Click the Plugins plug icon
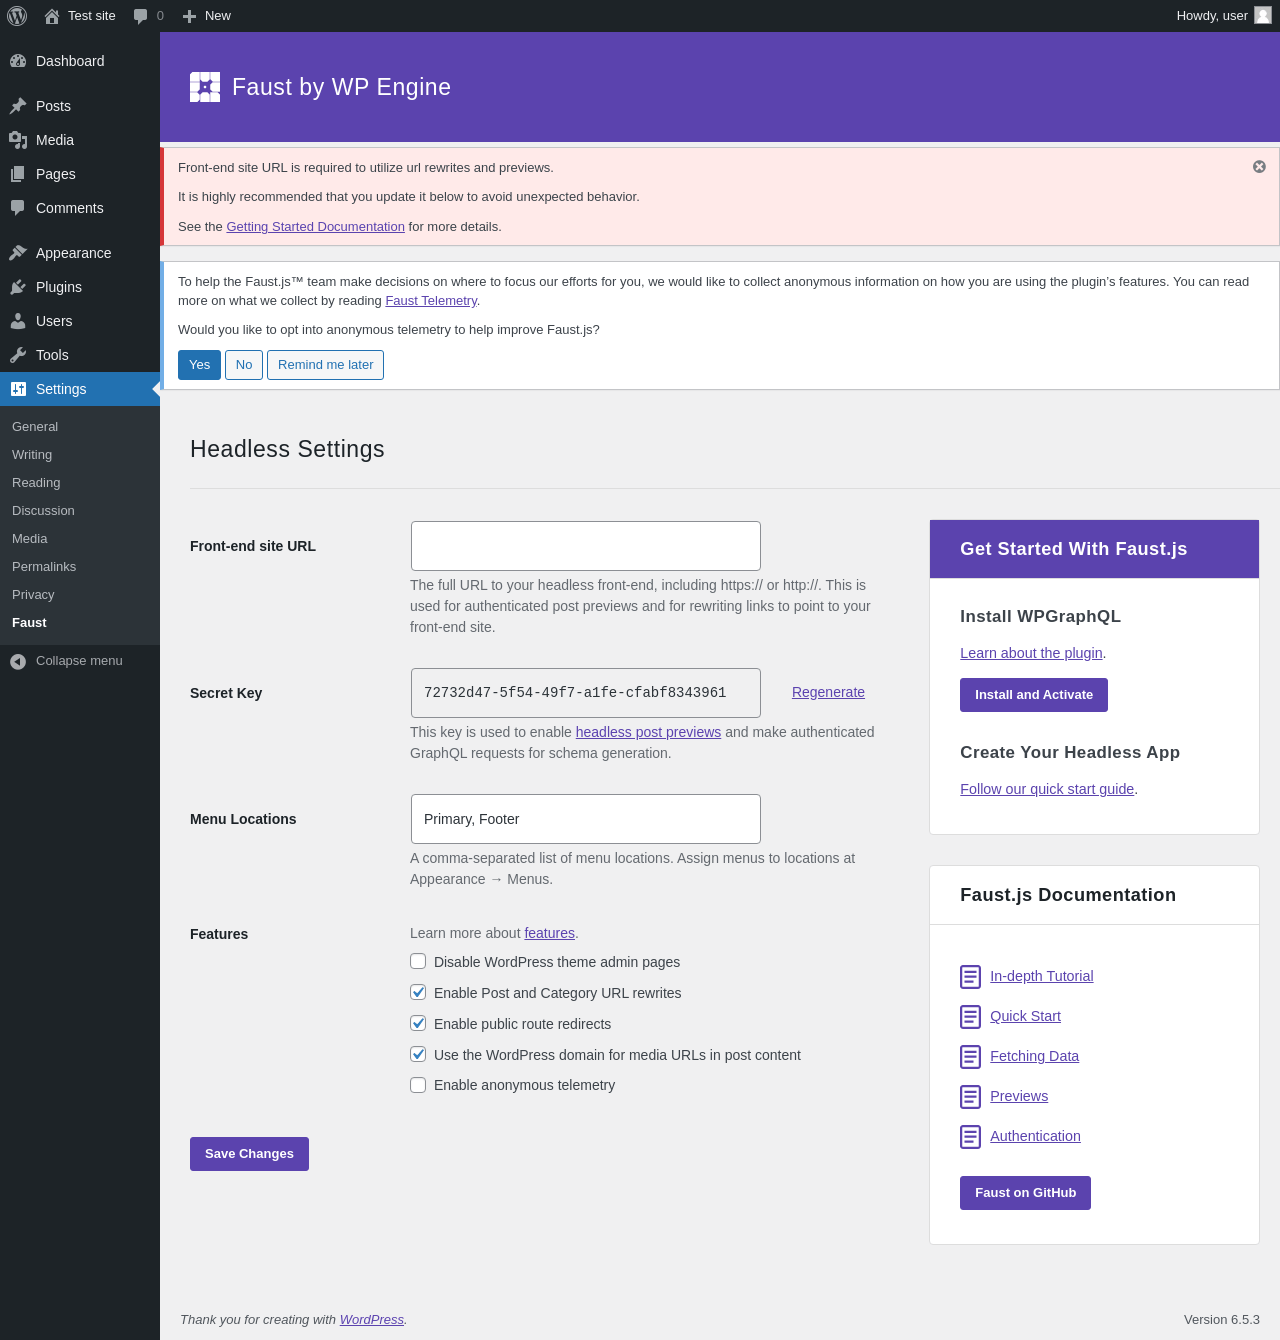Image resolution: width=1280 pixels, height=1340 pixels. click(18, 287)
